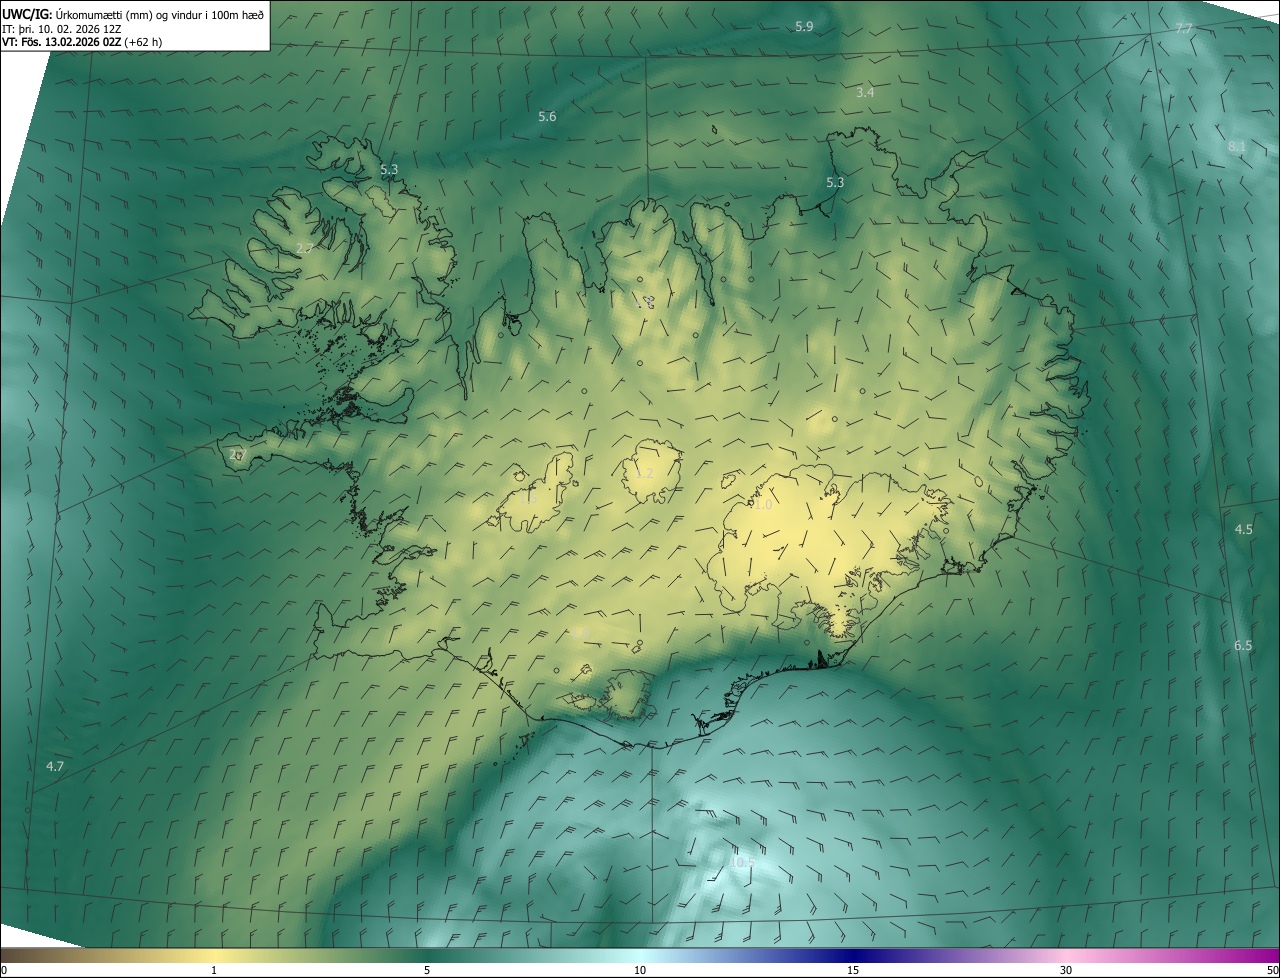Screen dimensions: 1280x978
Task: Click the 4.5 value label
Action: point(1243,529)
